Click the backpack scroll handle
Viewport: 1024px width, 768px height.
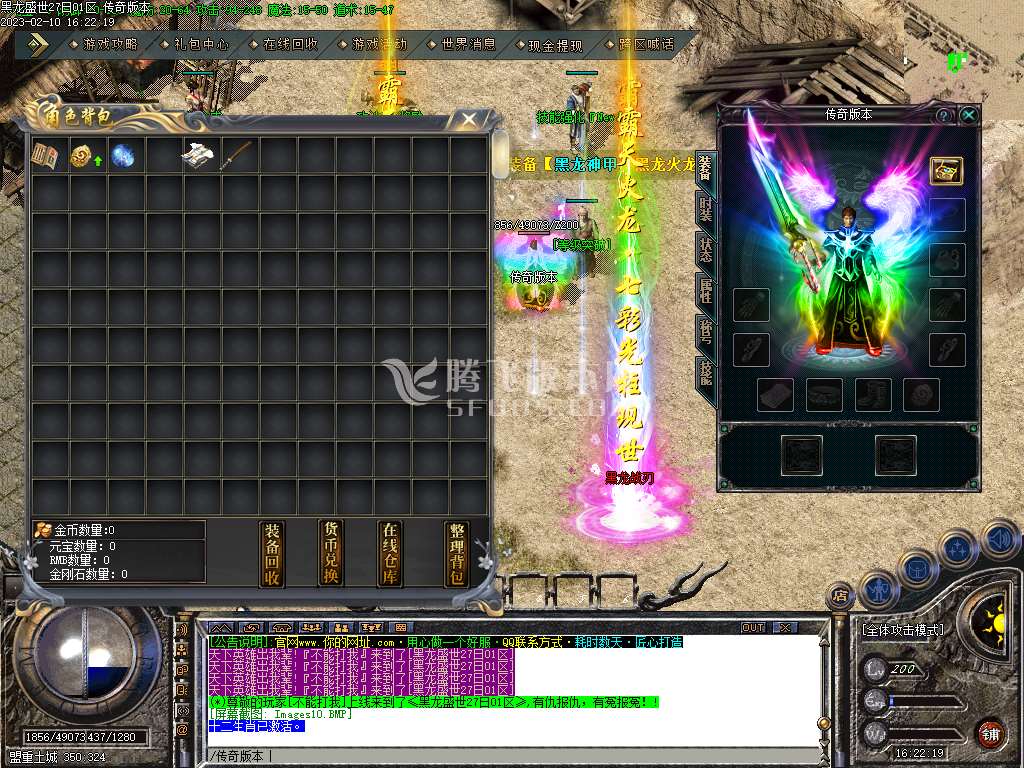click(500, 154)
